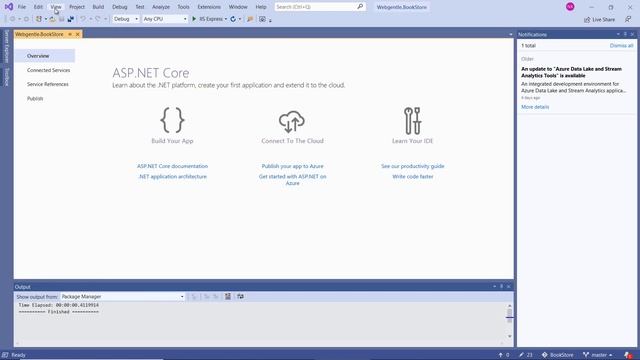Click the magnifier icon in search box
Image resolution: width=640 pixels, height=360 pixels.
click(x=360, y=7)
